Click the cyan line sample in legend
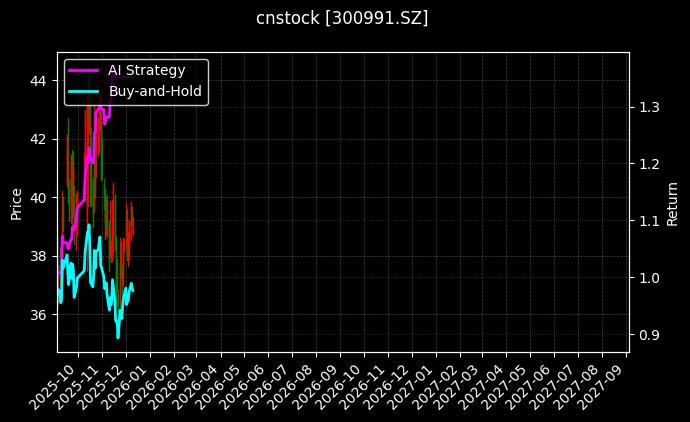Image resolution: width=690 pixels, height=422 pixels. 84,92
